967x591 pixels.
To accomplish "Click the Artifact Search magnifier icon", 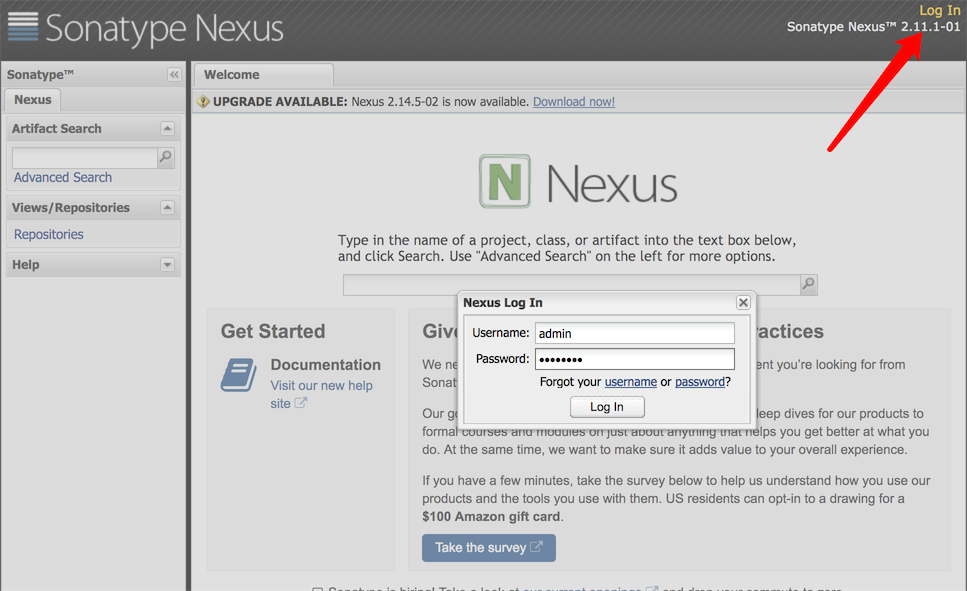I will (165, 157).
